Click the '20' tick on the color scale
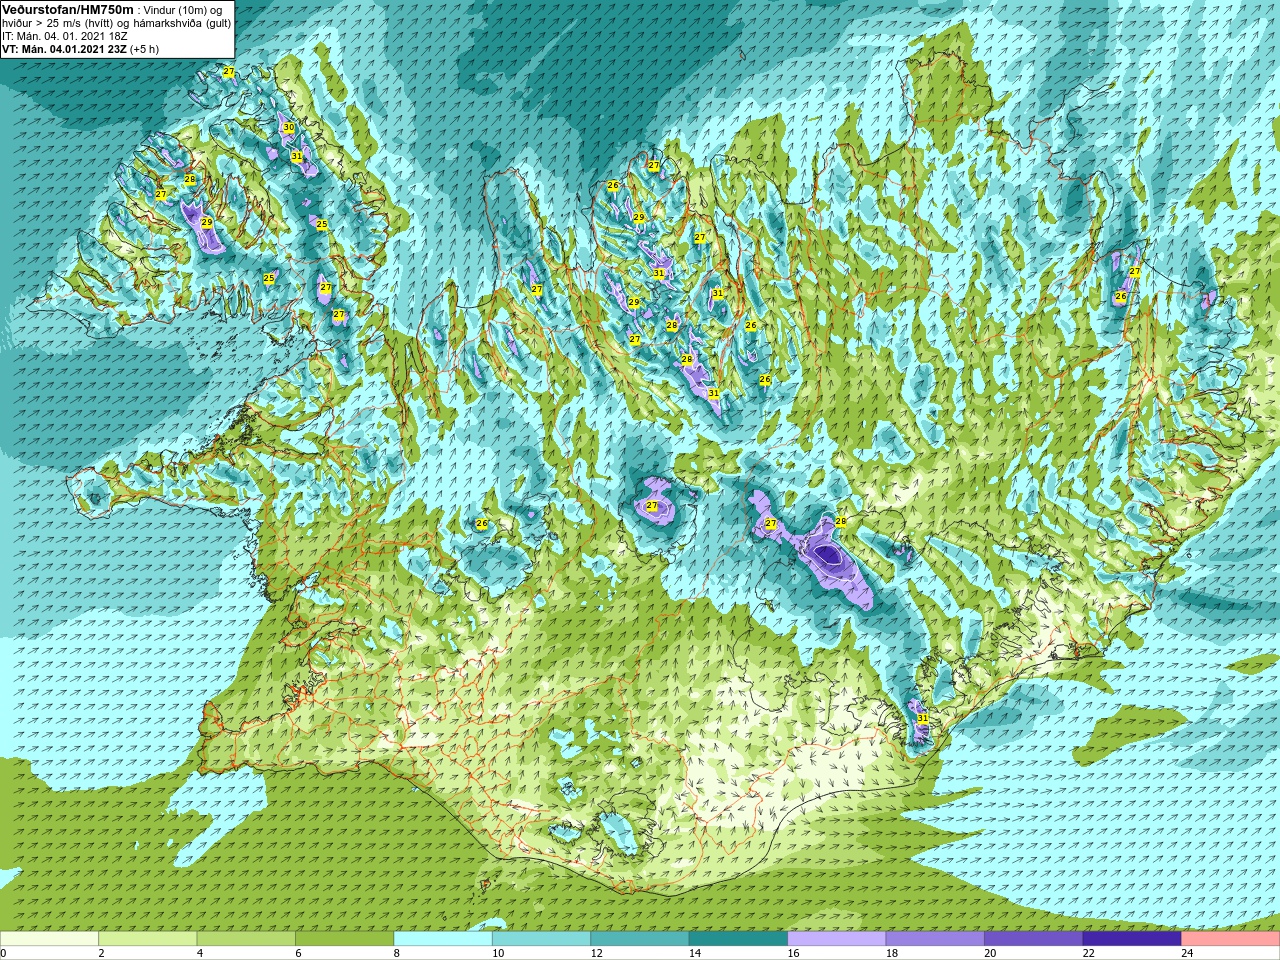This screenshot has height=960, width=1280. click(989, 953)
